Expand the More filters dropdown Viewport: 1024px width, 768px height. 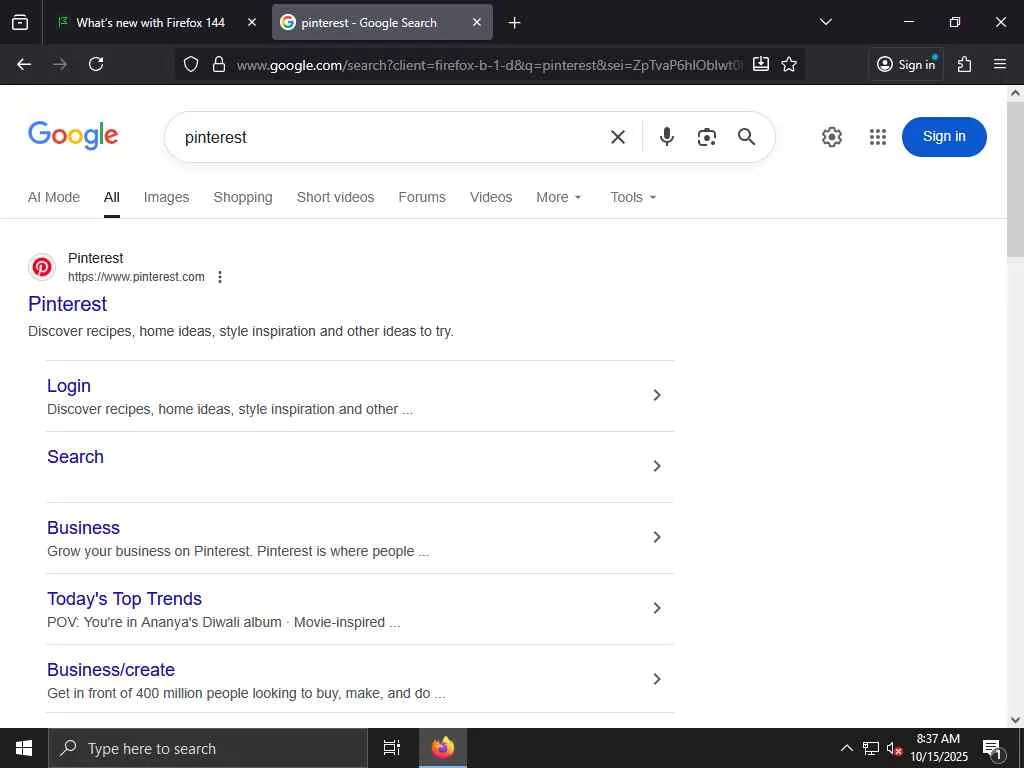559,197
